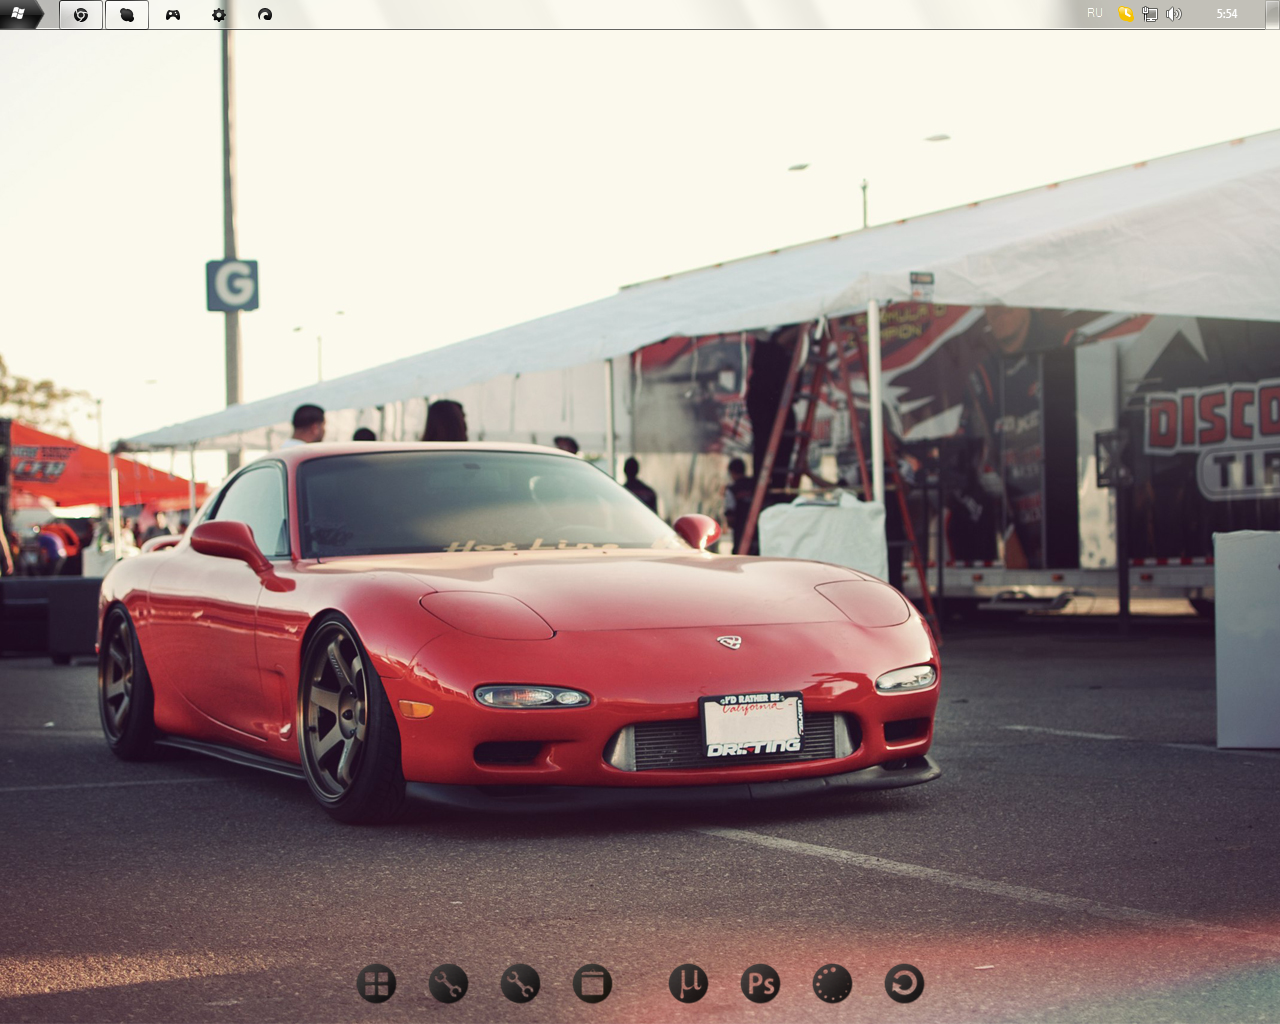Open the gear settings taskbar shortcut
This screenshot has width=1280, height=1024.
pyautogui.click(x=219, y=15)
